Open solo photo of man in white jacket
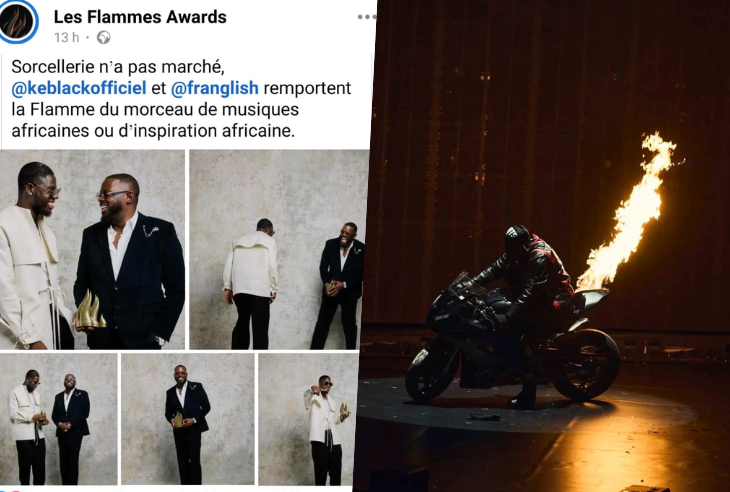The image size is (730, 492). click(x=309, y=419)
